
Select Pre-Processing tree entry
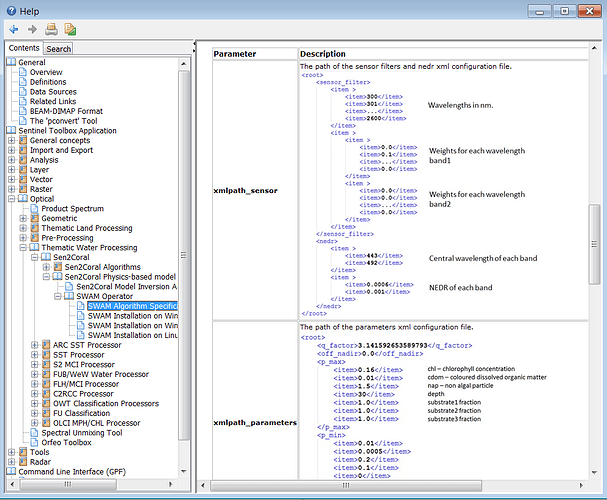(x=67, y=238)
